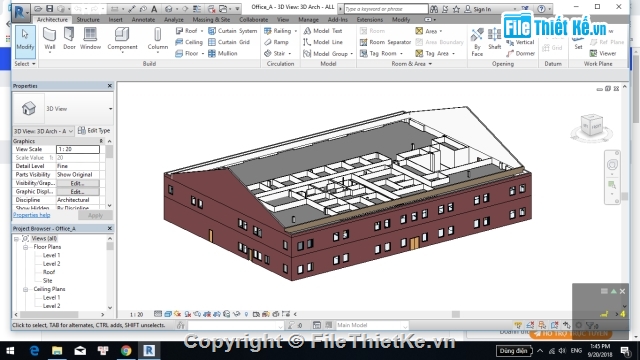Click the keyword search field
Screen dimensions: 640x360
[386, 9]
